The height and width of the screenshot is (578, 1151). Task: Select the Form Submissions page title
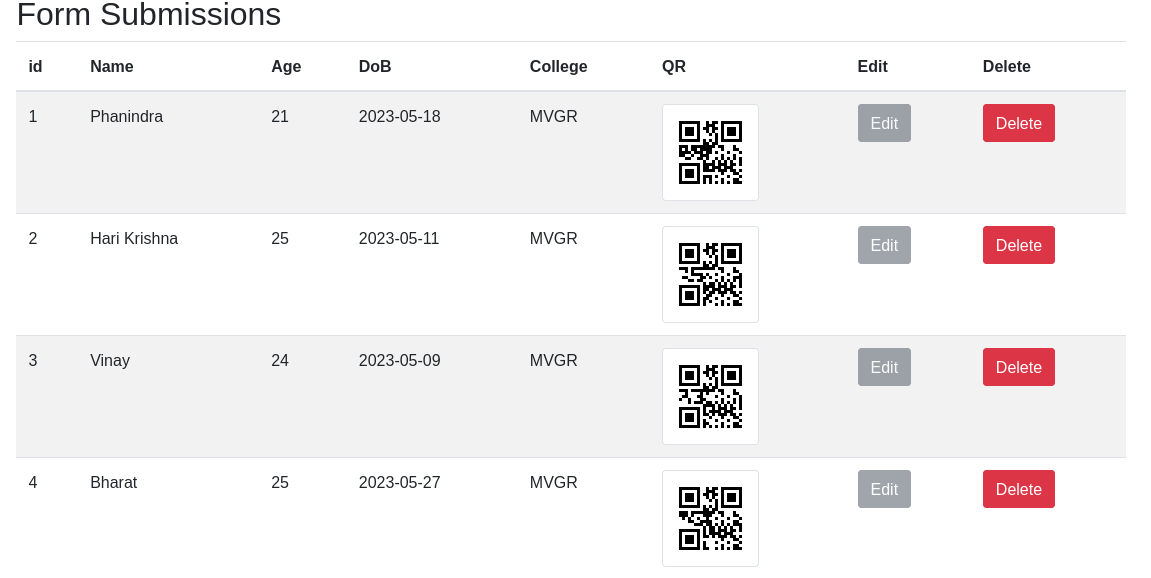click(x=148, y=15)
